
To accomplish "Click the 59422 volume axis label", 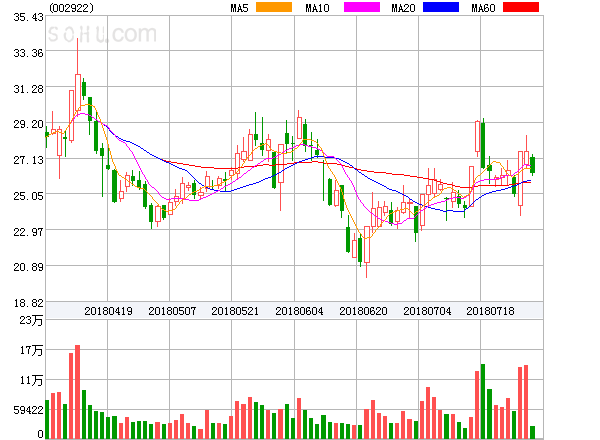I will tap(28, 410).
